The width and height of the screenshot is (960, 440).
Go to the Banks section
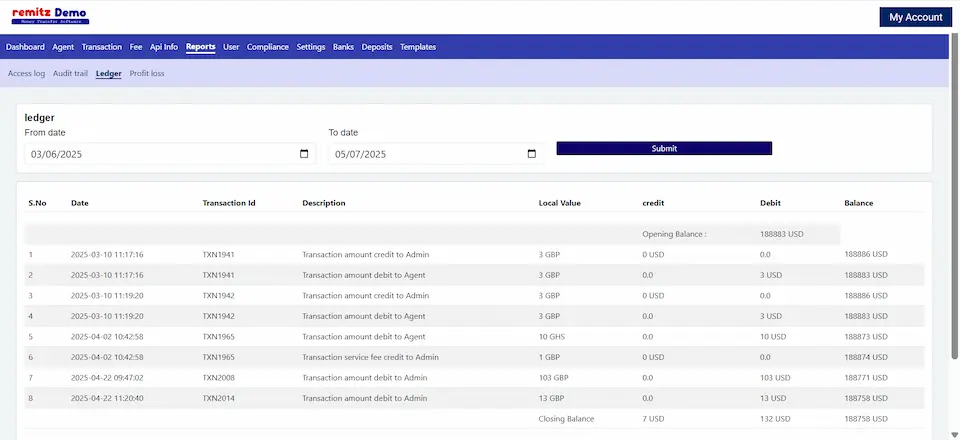click(x=343, y=47)
